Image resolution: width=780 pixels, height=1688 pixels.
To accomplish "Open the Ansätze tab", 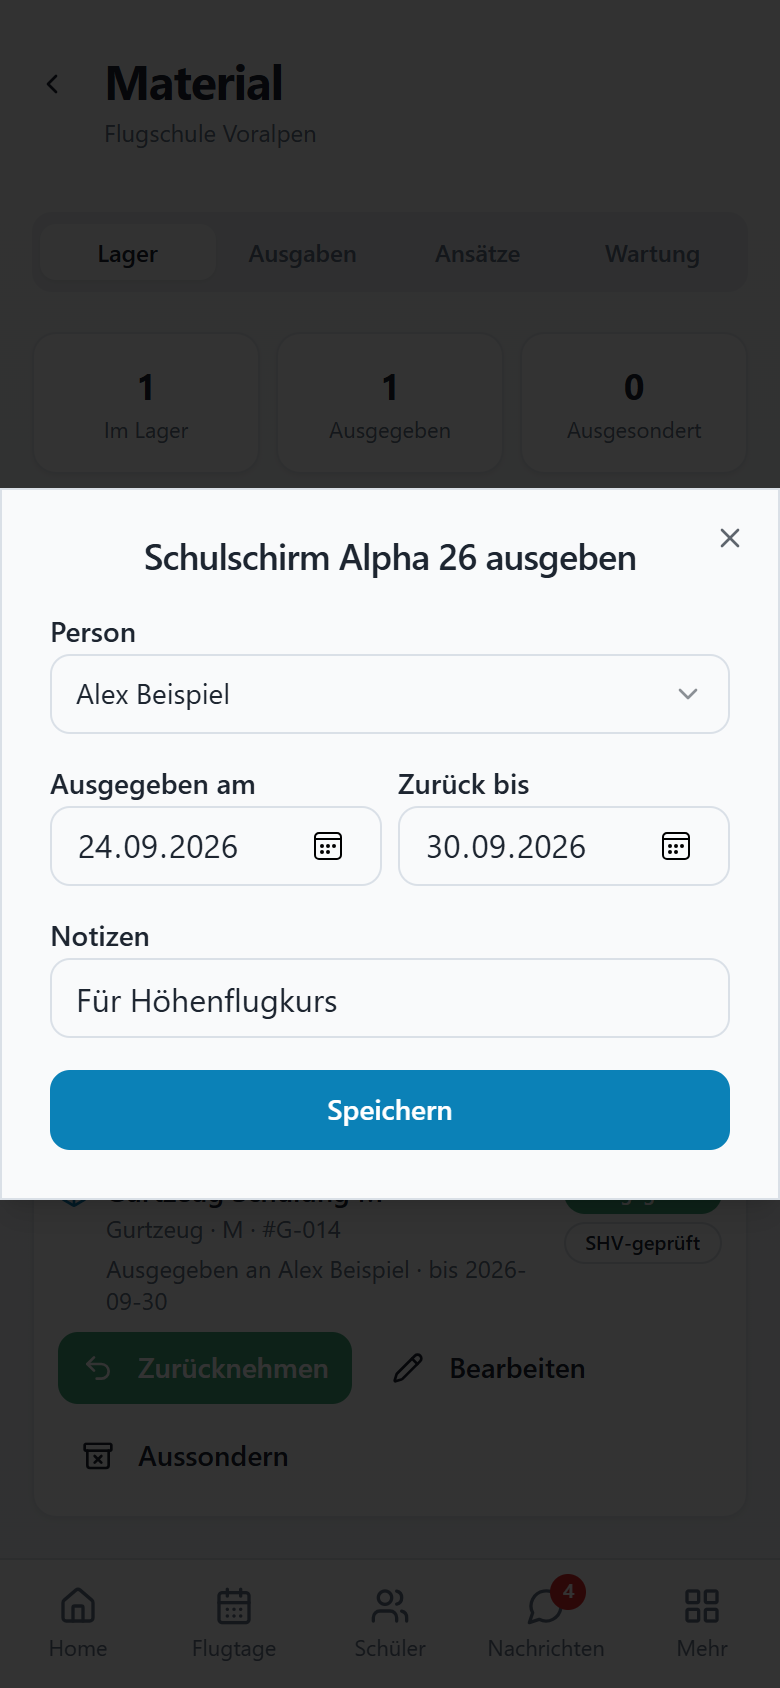I will click(x=477, y=254).
